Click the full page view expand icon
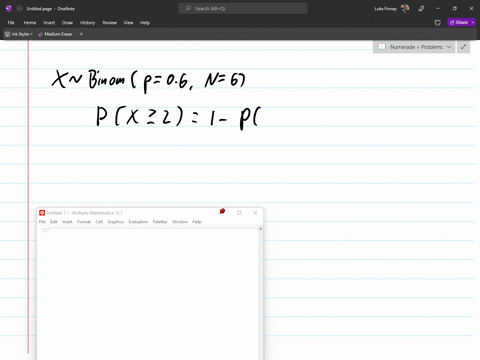The width and height of the screenshot is (480, 360). click(463, 47)
